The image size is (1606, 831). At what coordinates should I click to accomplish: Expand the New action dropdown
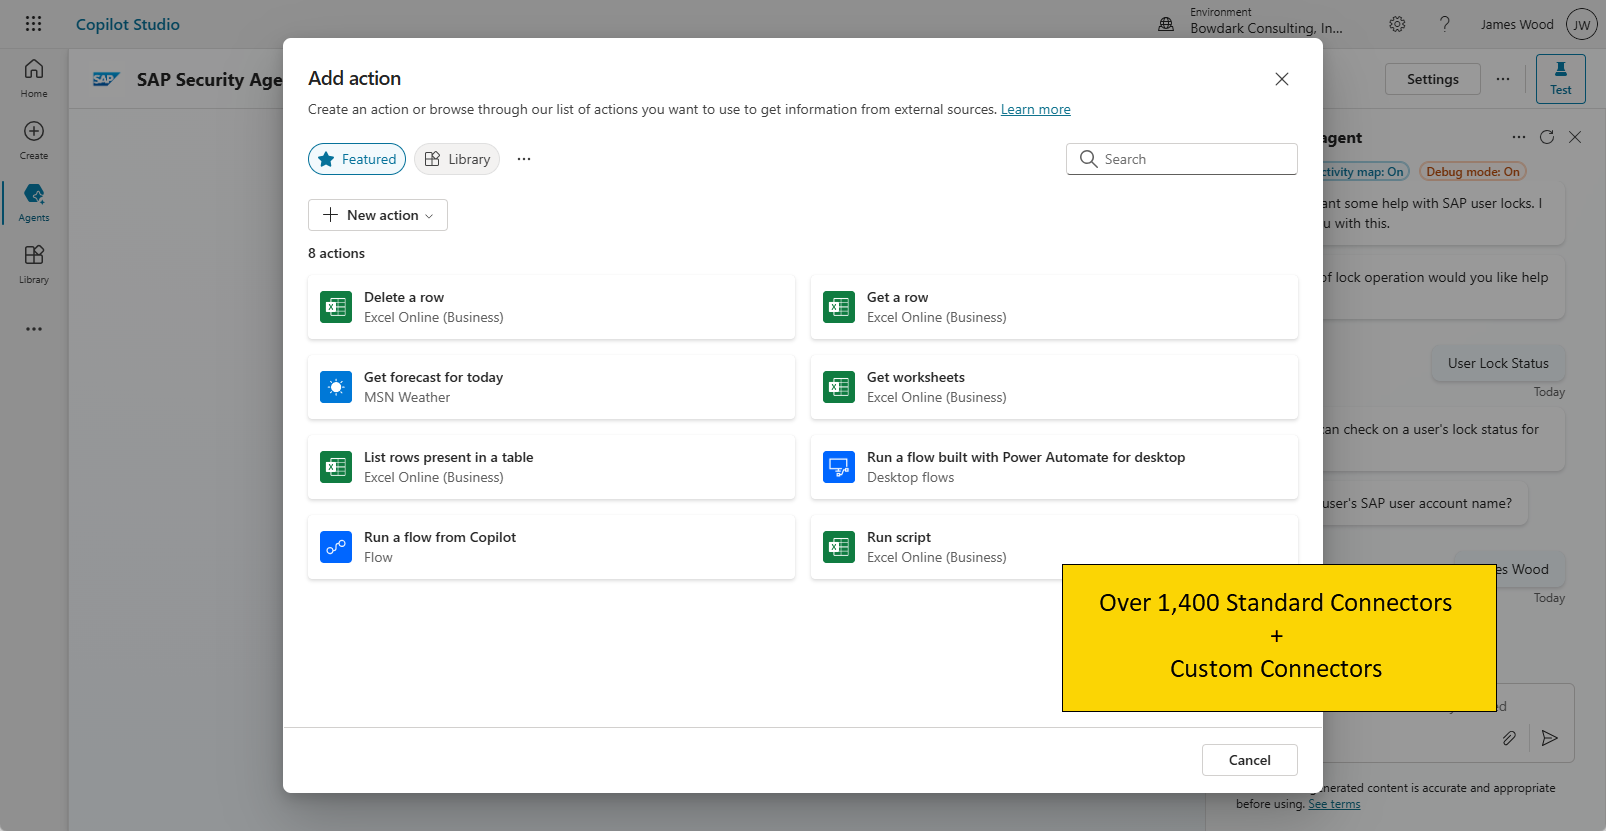coord(378,215)
